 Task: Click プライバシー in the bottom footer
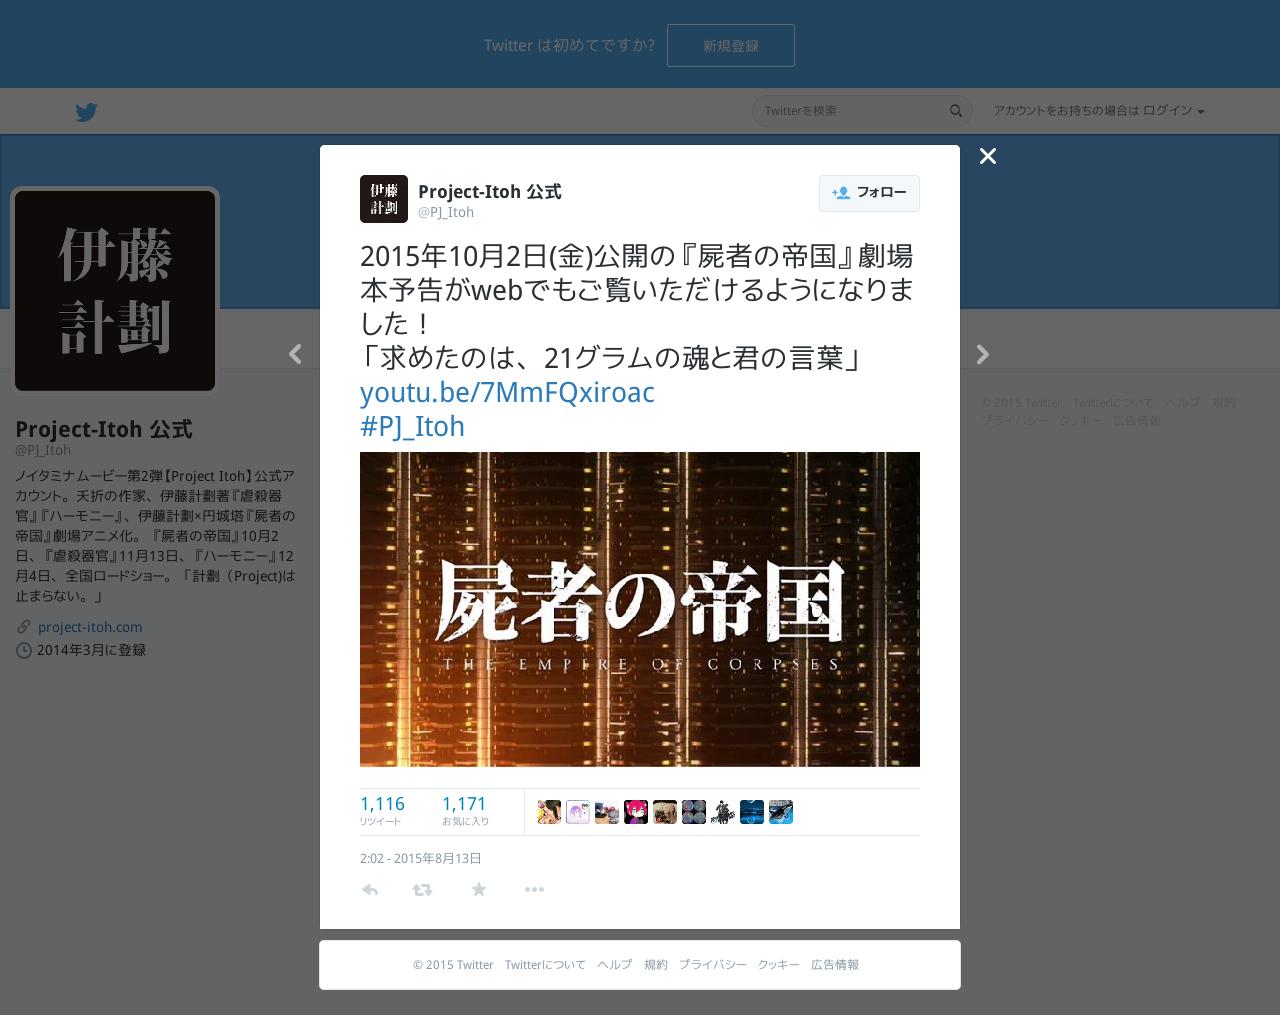tap(713, 965)
